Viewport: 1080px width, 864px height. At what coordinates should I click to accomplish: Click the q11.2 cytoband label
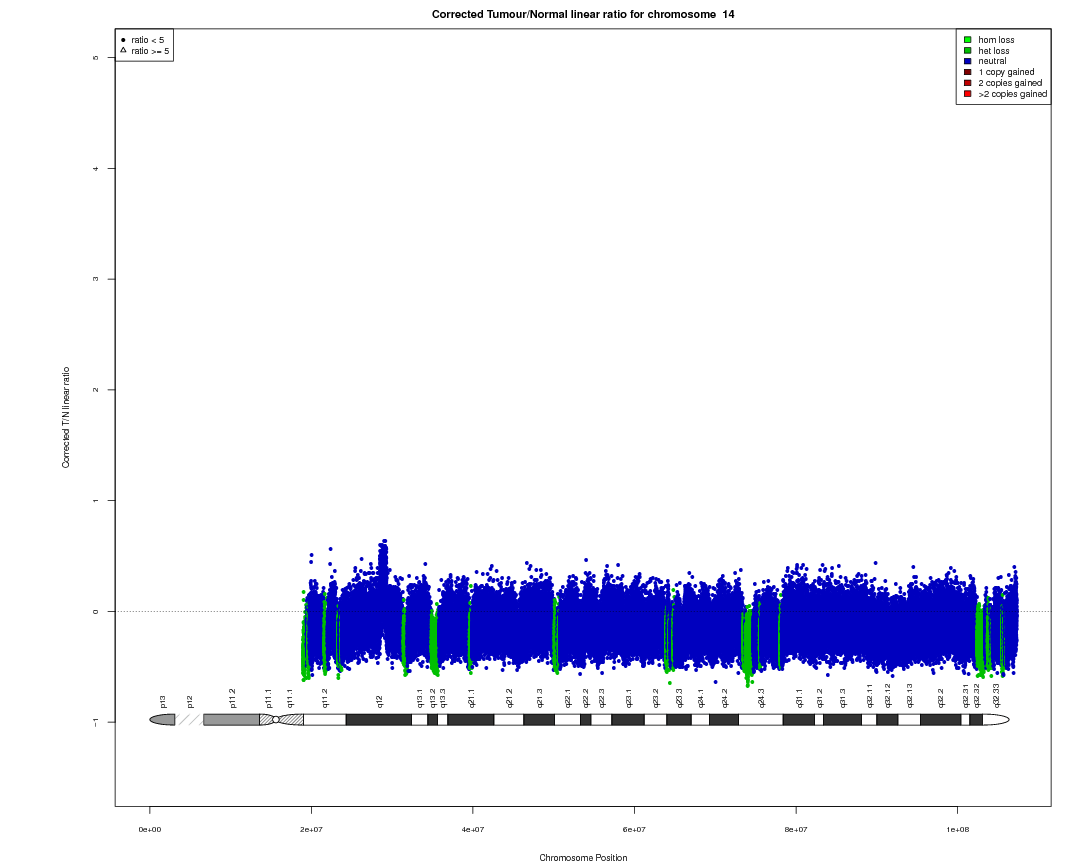(325, 699)
